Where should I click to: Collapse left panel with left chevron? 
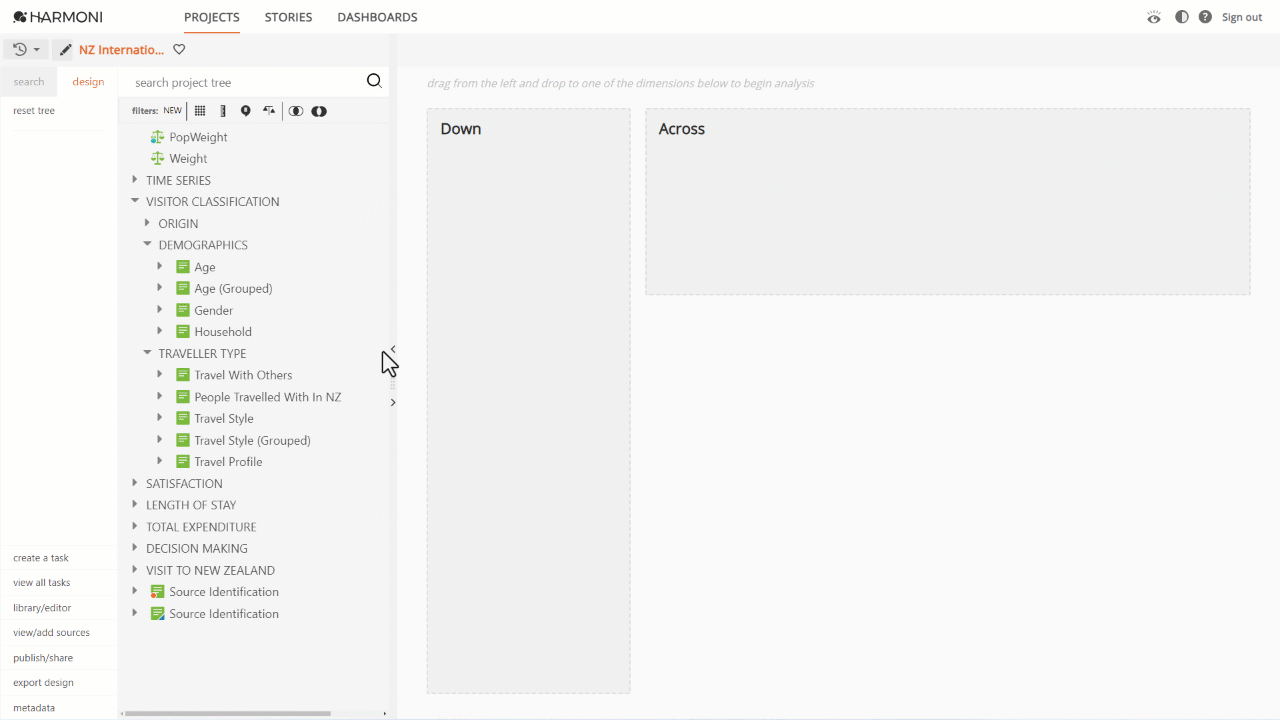[x=393, y=349]
